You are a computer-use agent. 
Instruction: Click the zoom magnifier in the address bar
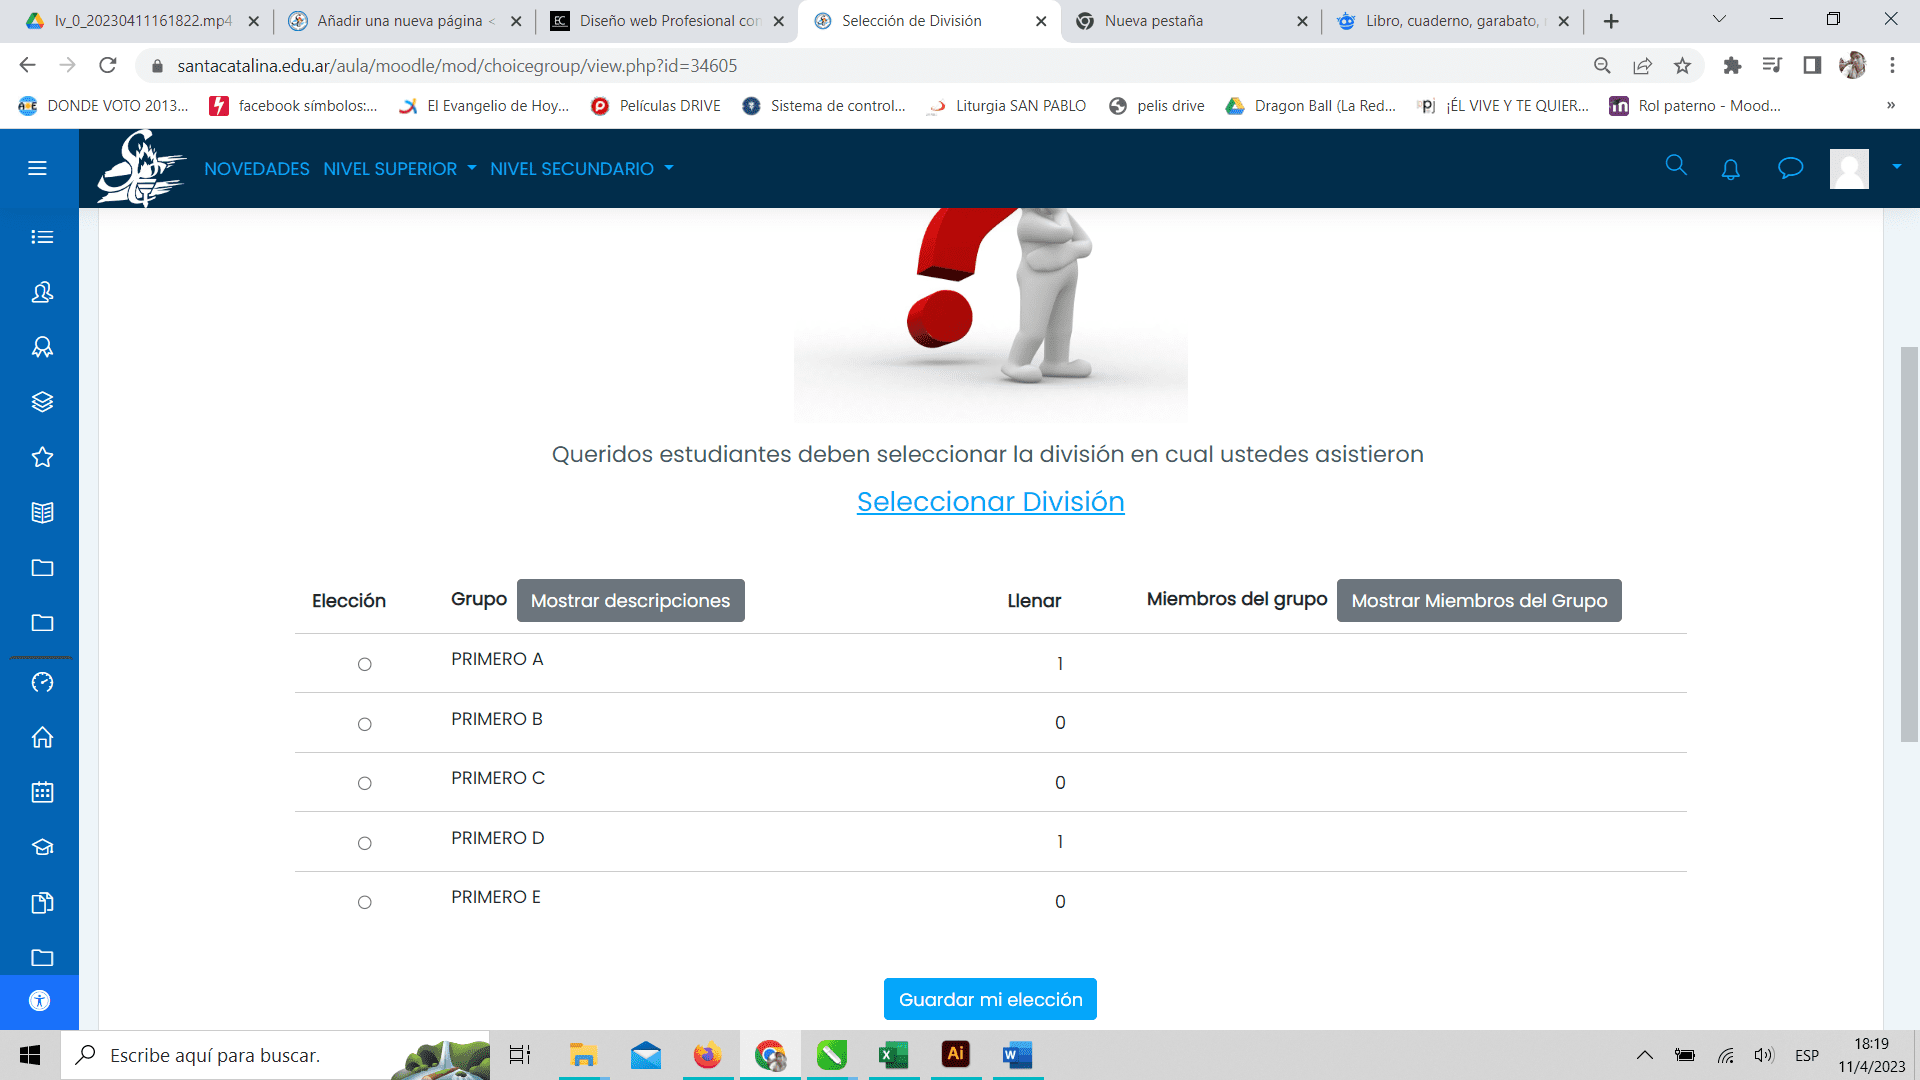pyautogui.click(x=1602, y=65)
